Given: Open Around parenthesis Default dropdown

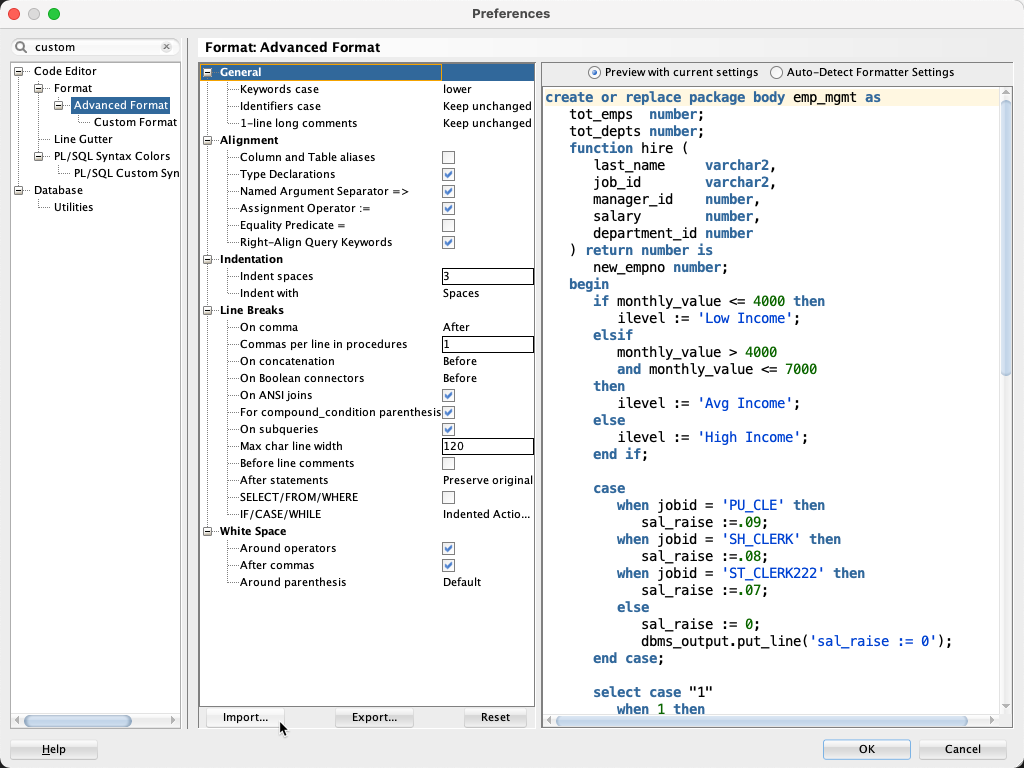Looking at the screenshot, I should (487, 582).
